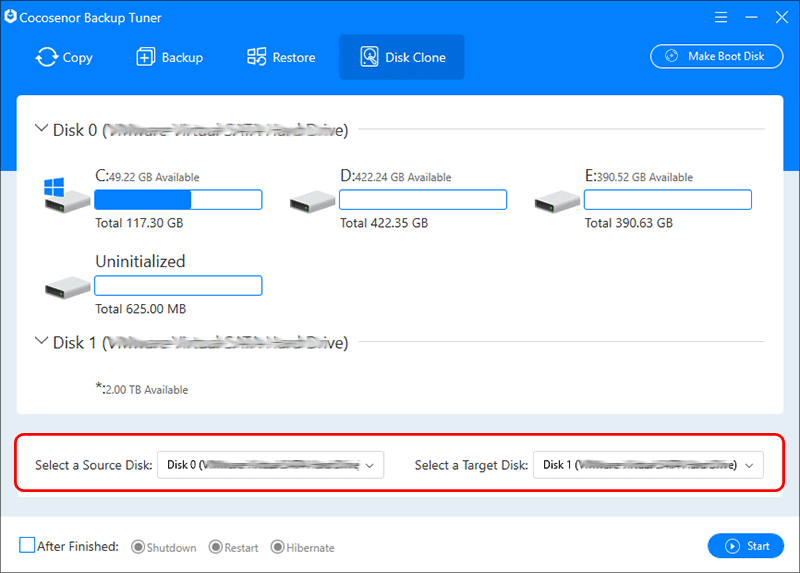The height and width of the screenshot is (573, 800).
Task: Click the Start button
Action: pos(745,546)
